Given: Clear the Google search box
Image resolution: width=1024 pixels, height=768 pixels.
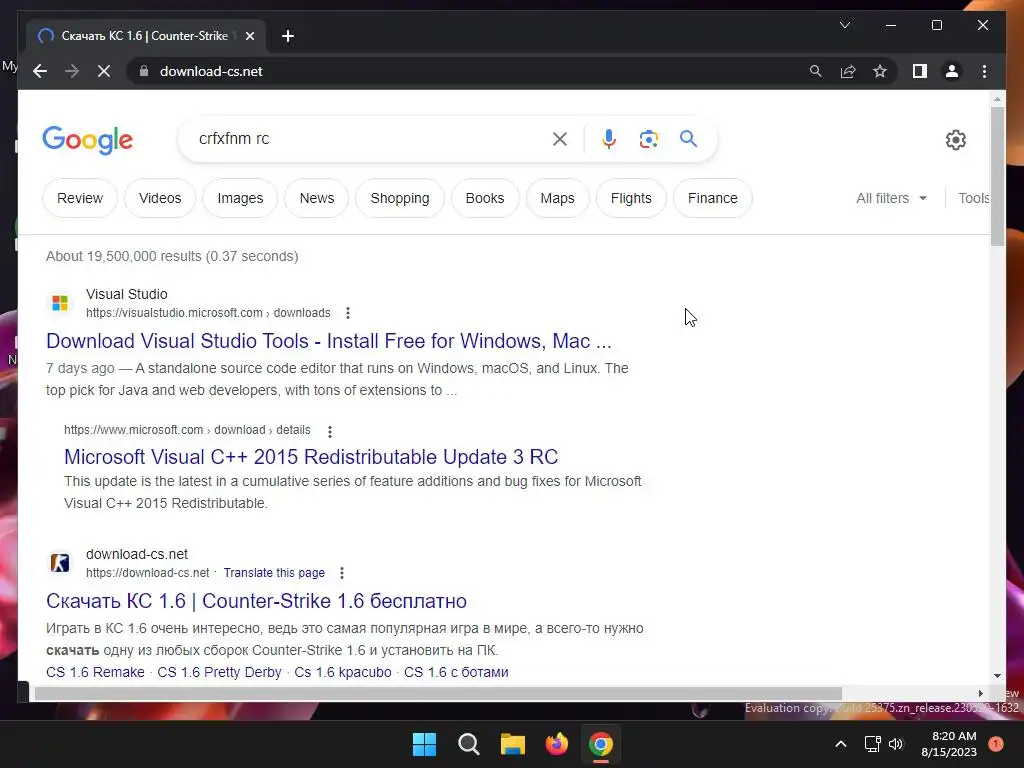Looking at the screenshot, I should 560,139.
